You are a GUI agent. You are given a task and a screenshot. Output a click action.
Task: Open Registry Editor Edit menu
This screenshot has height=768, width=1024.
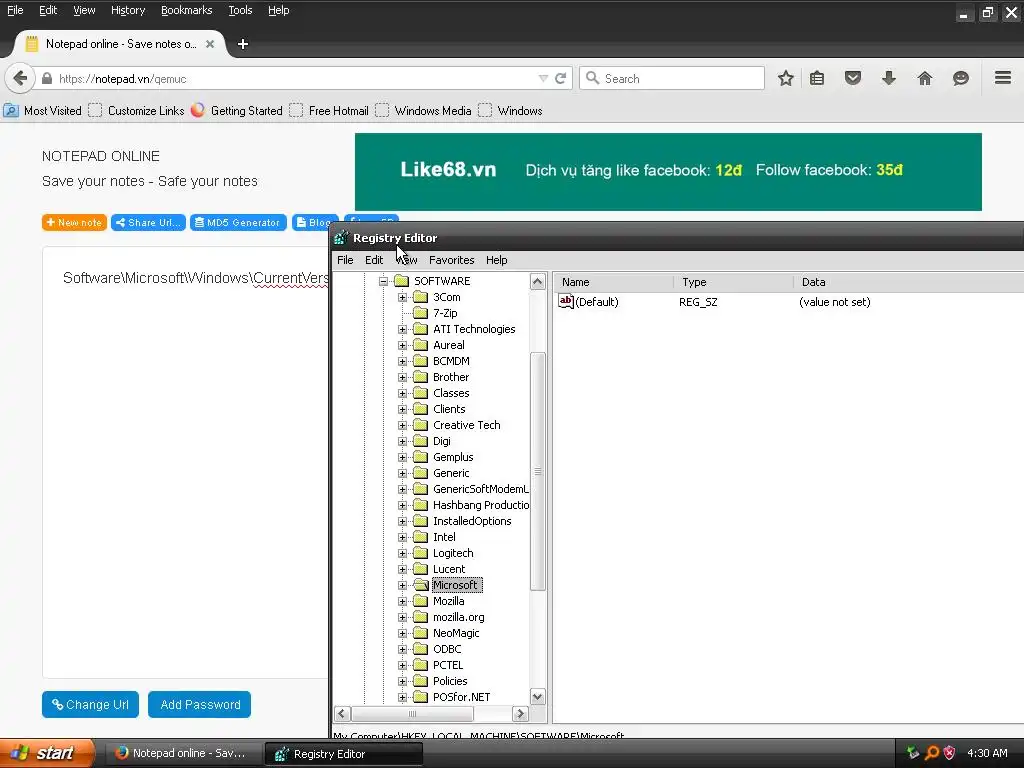coord(374,260)
